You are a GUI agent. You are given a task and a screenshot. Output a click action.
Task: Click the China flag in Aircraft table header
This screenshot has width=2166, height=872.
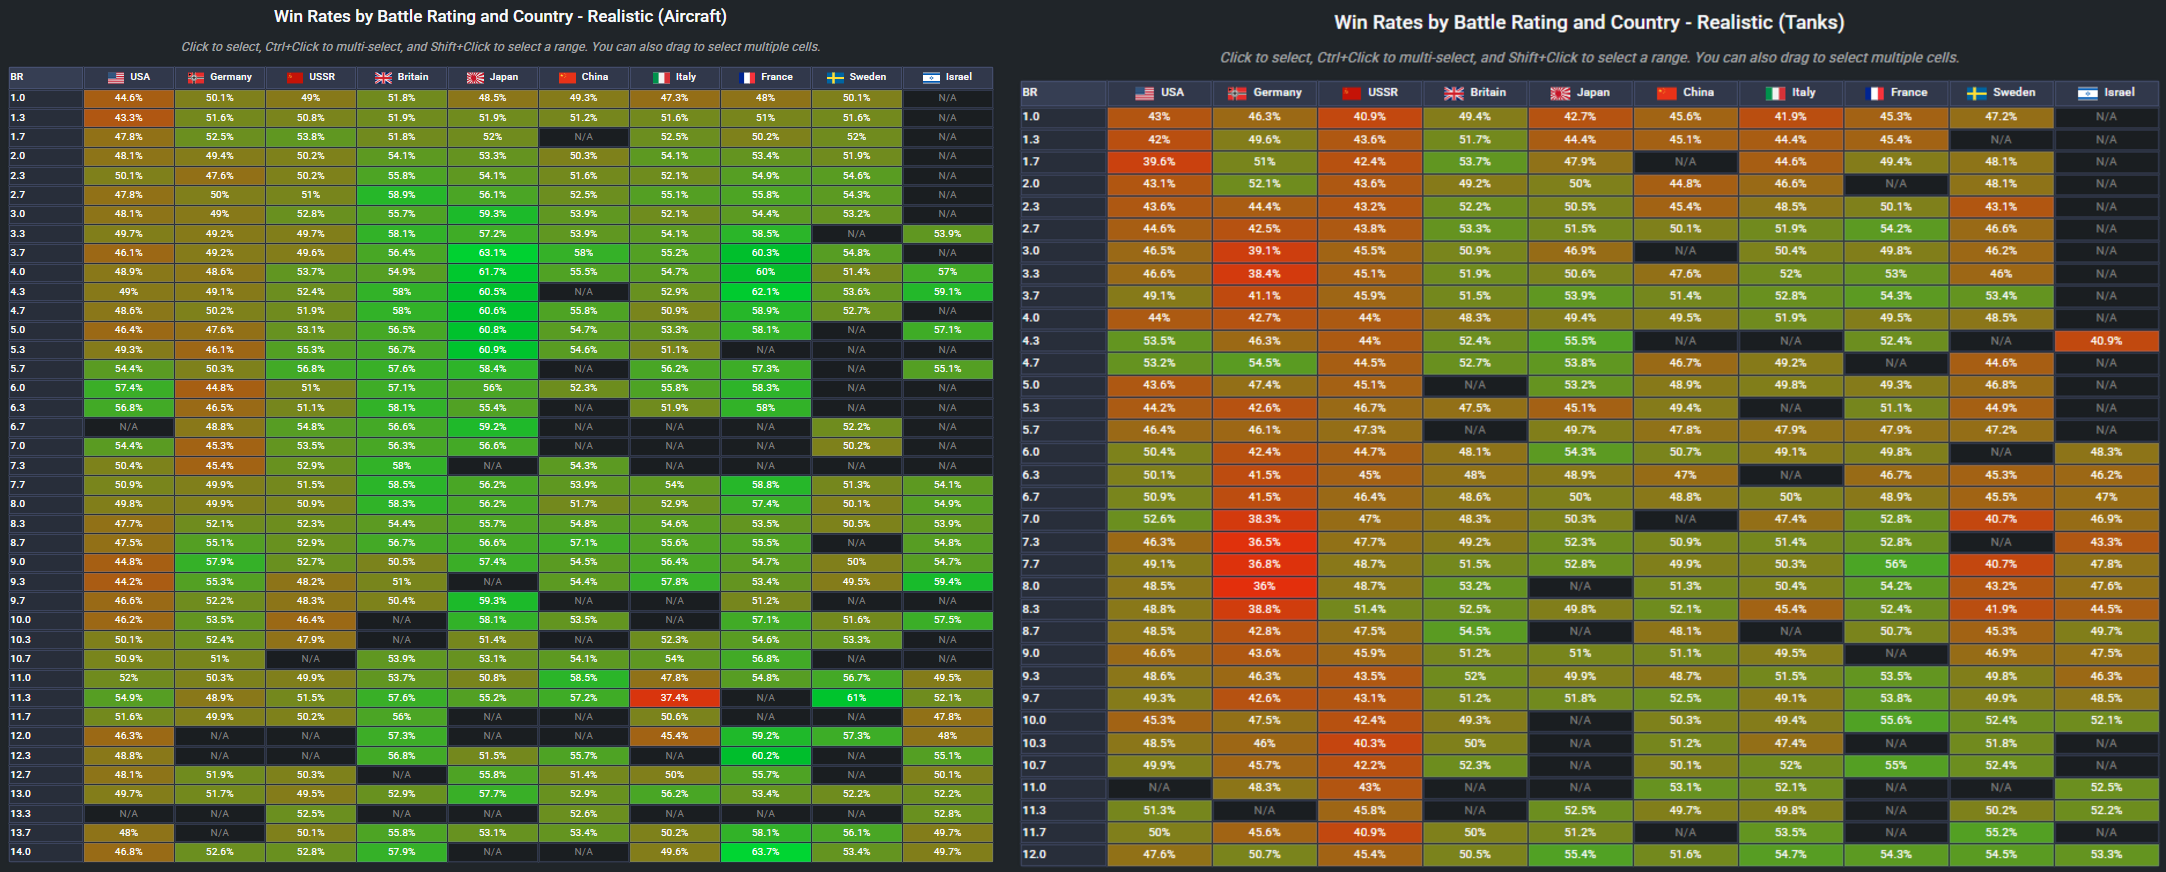(x=567, y=77)
